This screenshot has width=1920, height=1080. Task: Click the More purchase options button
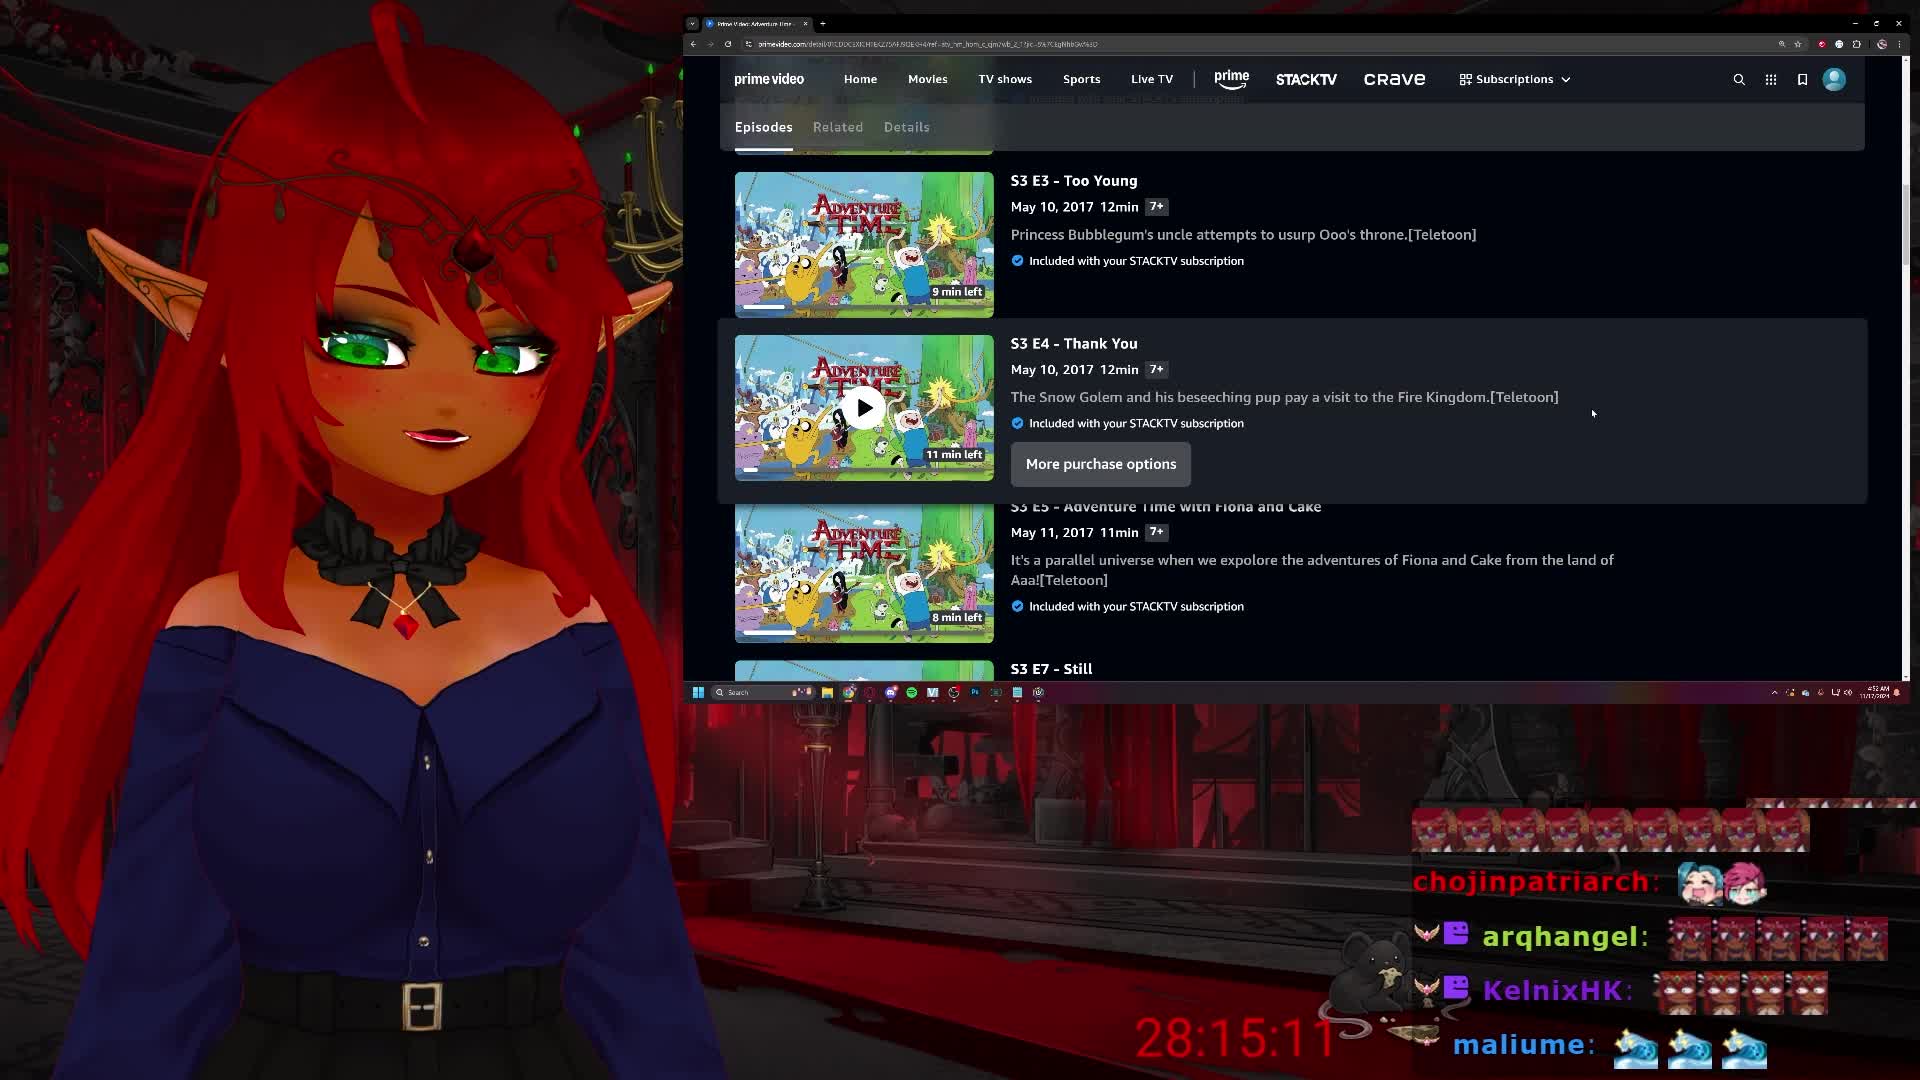tap(1100, 464)
